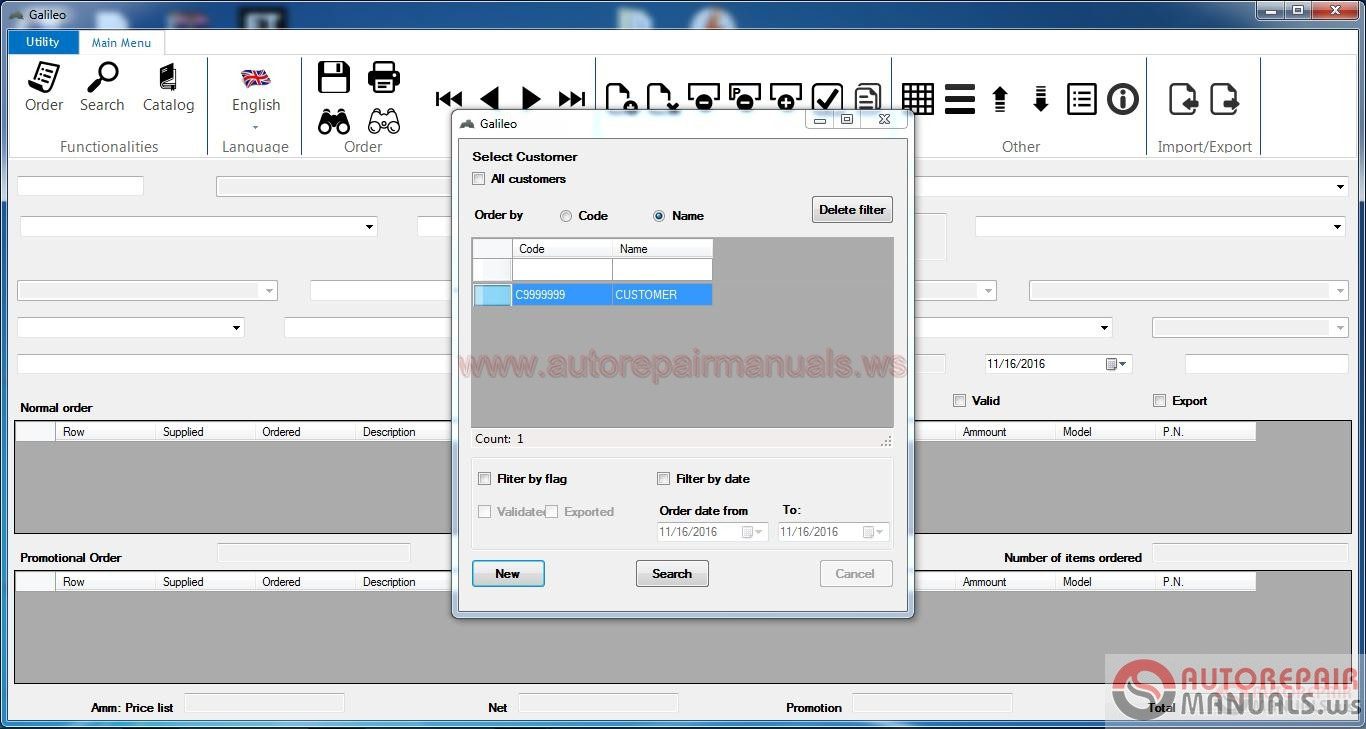Screen dimensions: 1366x729
Task: Click the British flag language icon
Action: coord(256,78)
